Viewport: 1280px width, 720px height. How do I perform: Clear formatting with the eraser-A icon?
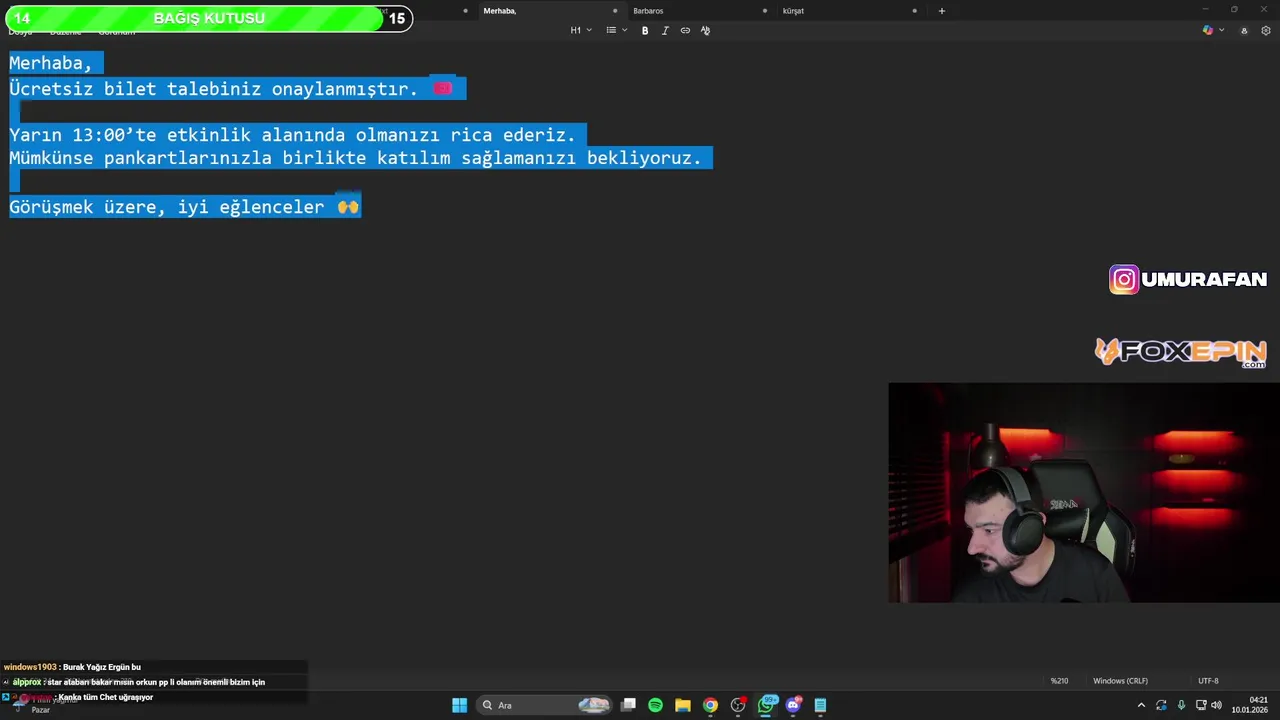(705, 30)
